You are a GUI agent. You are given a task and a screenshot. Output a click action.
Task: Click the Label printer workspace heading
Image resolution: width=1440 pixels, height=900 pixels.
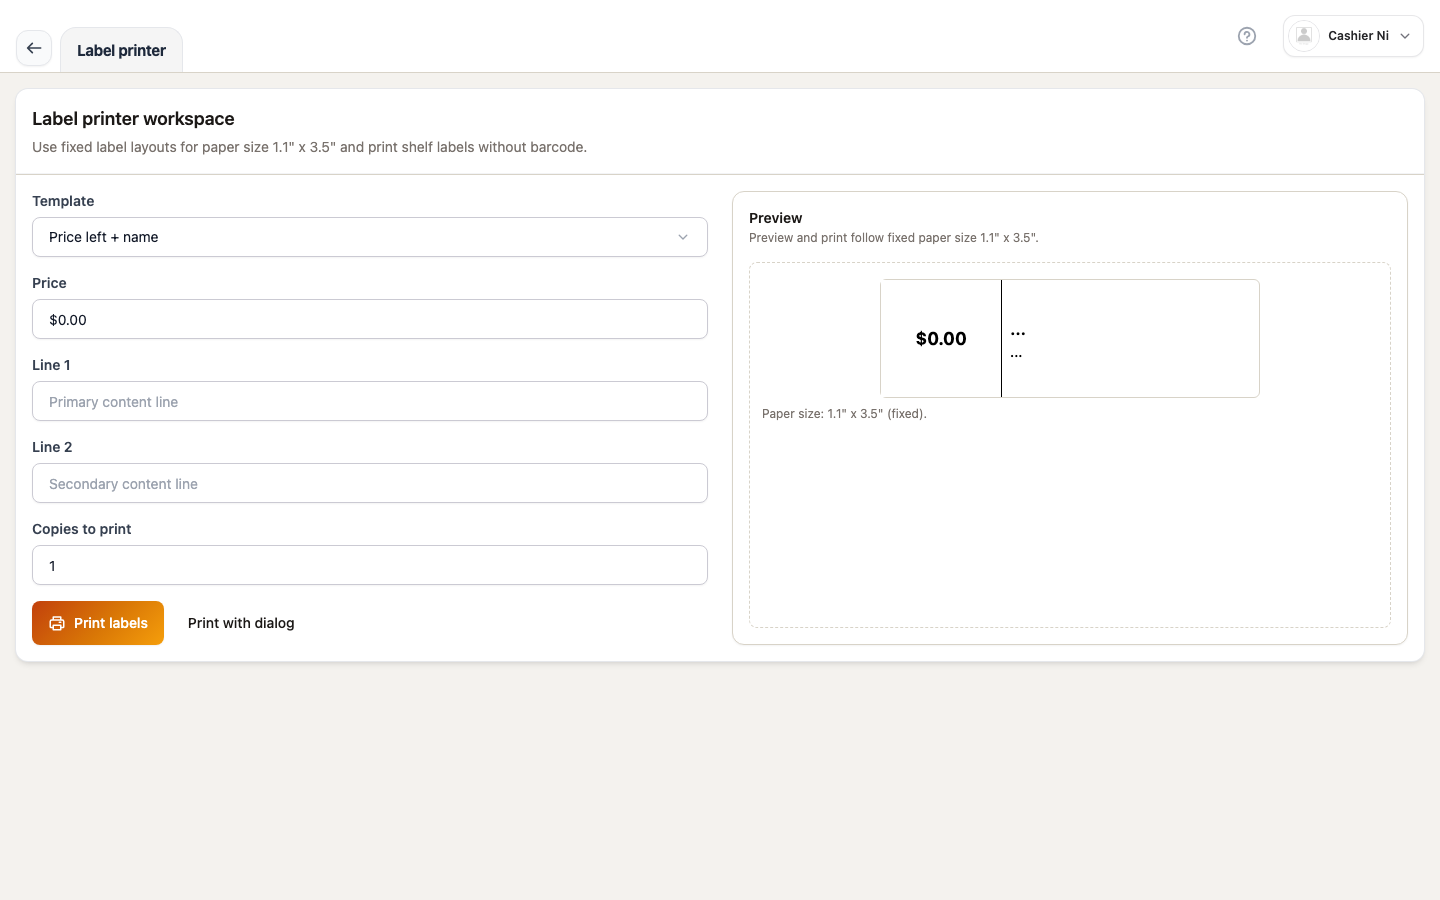133,118
